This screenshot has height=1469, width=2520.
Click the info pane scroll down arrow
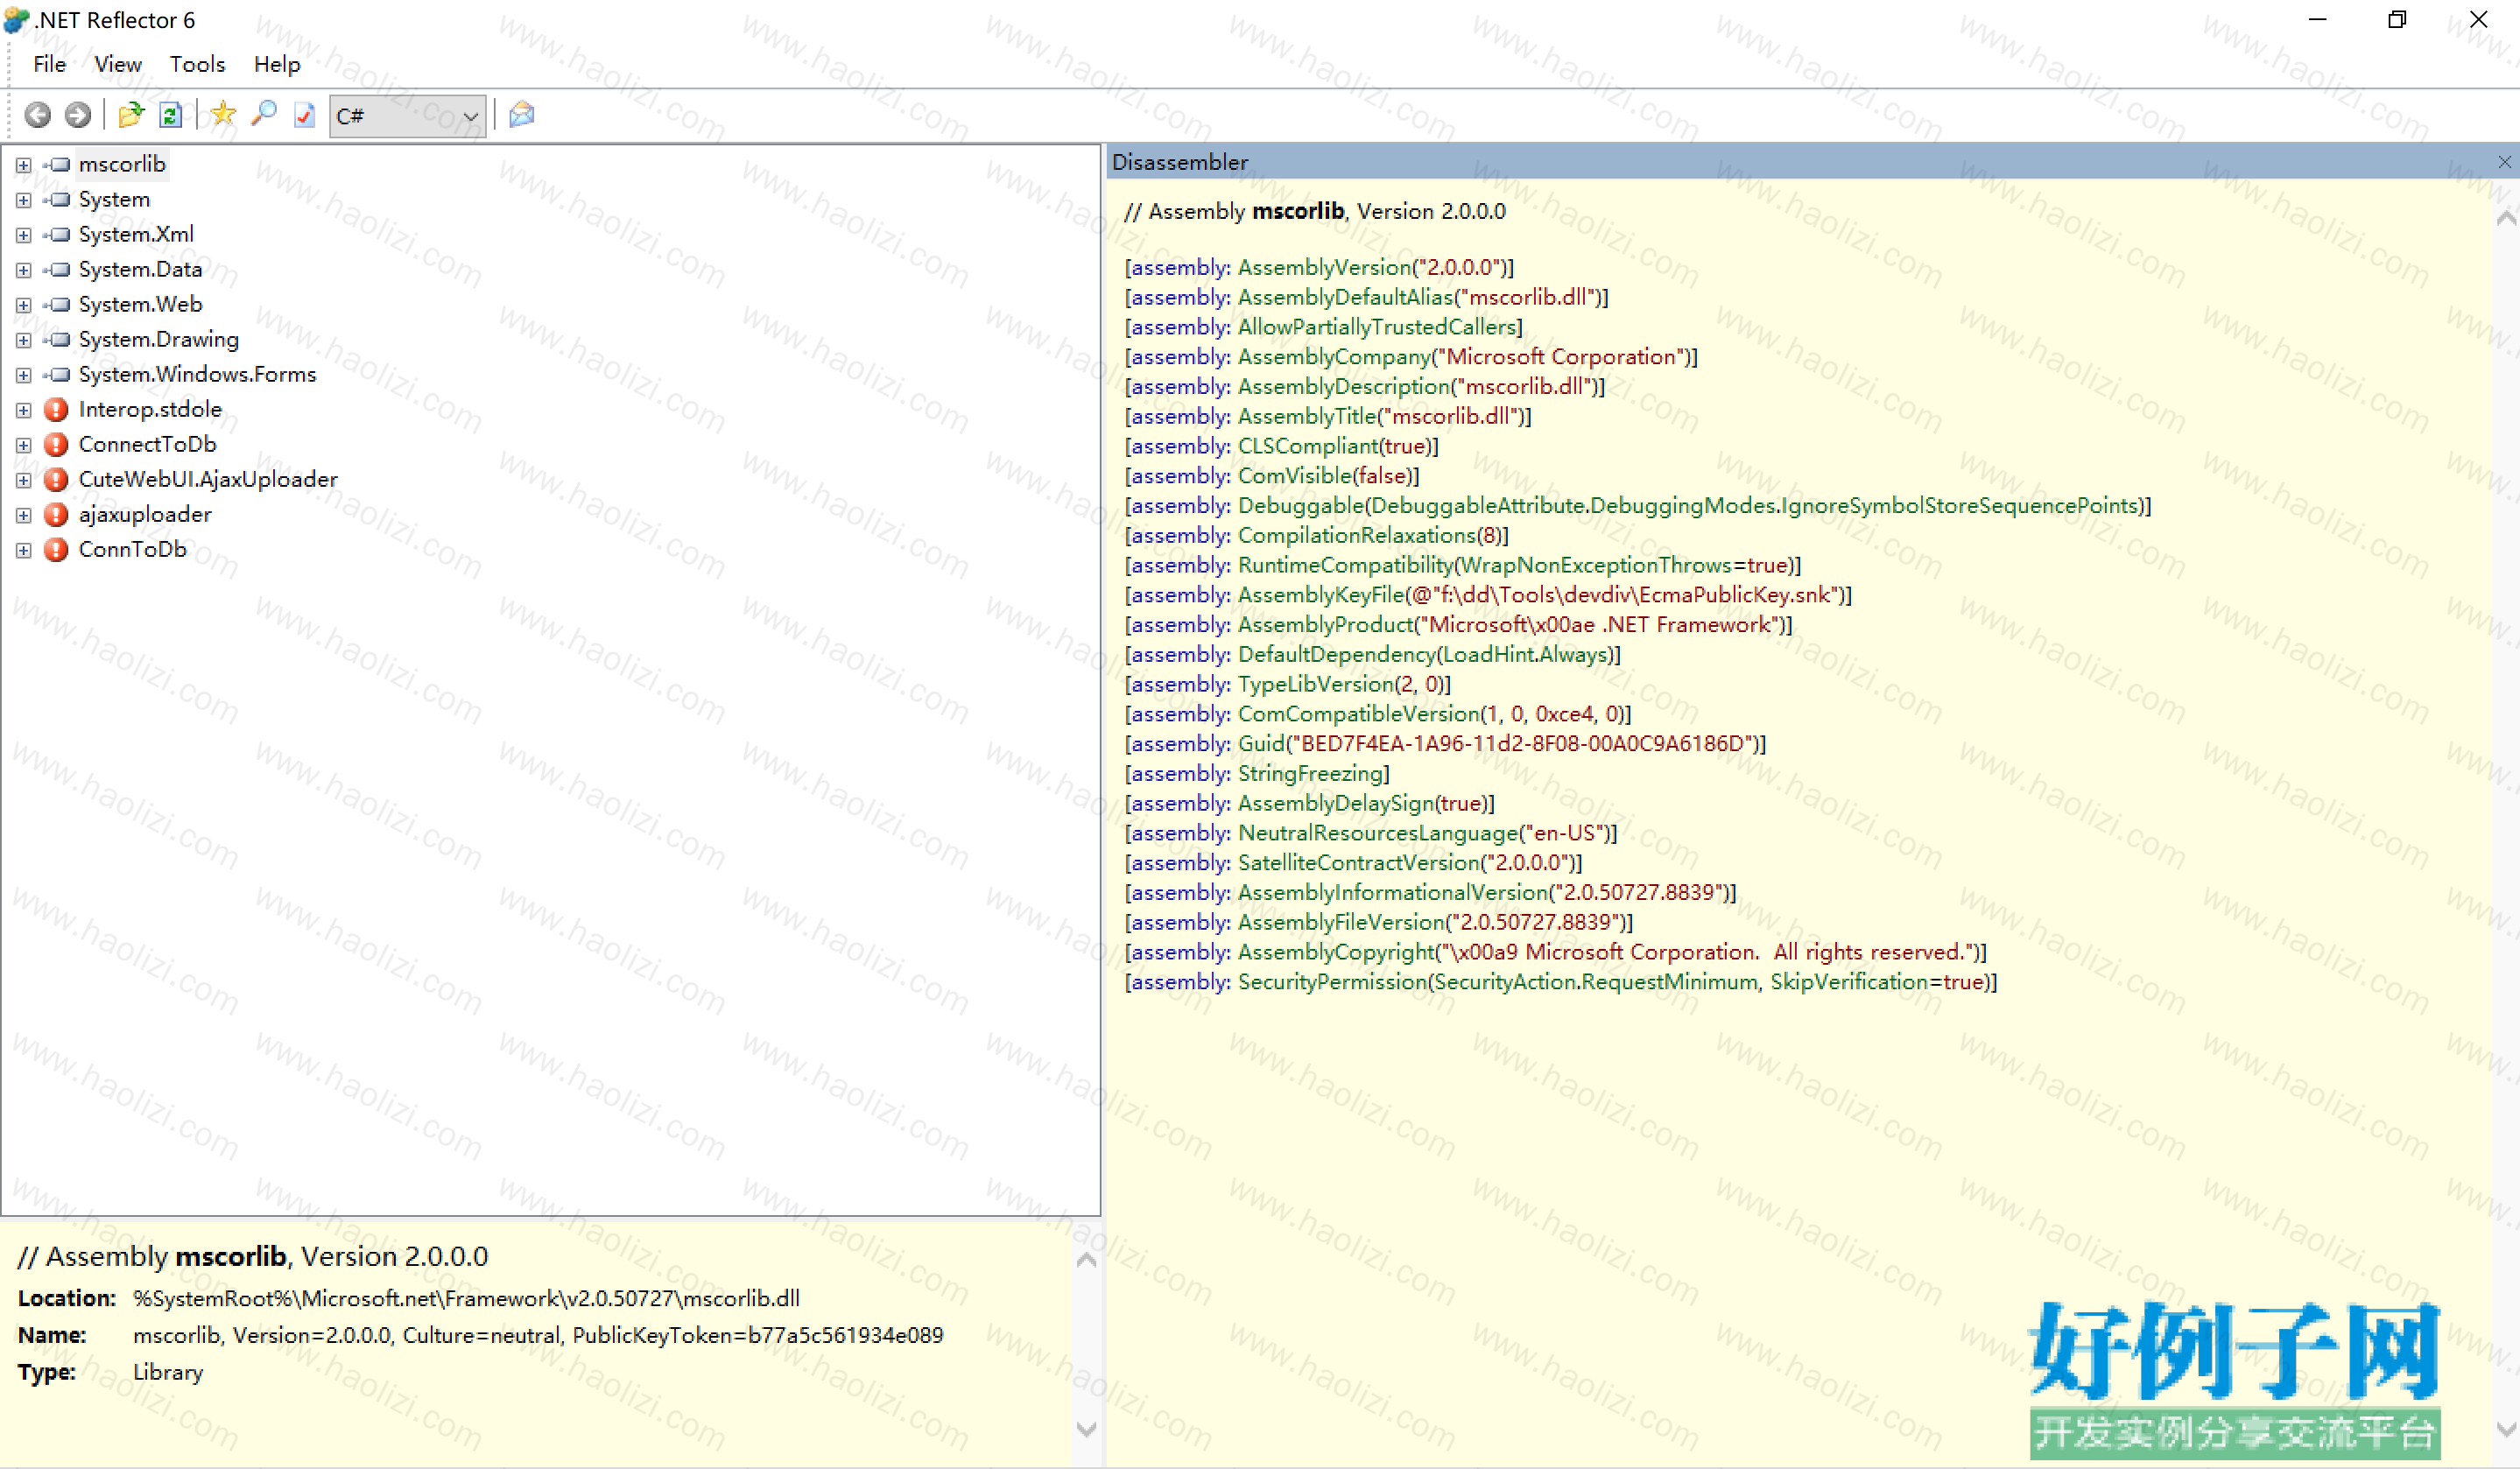[1087, 1430]
